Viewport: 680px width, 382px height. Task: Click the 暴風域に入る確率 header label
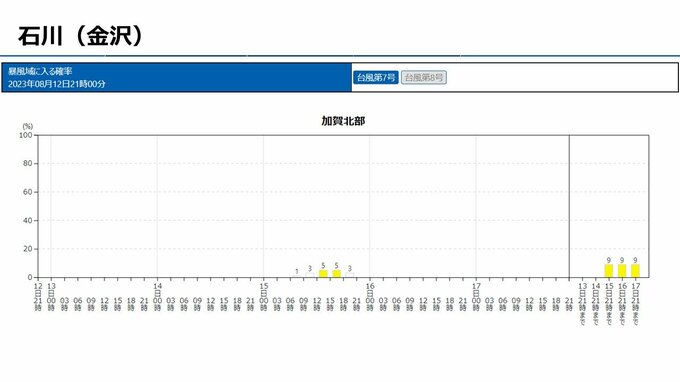click(40, 71)
